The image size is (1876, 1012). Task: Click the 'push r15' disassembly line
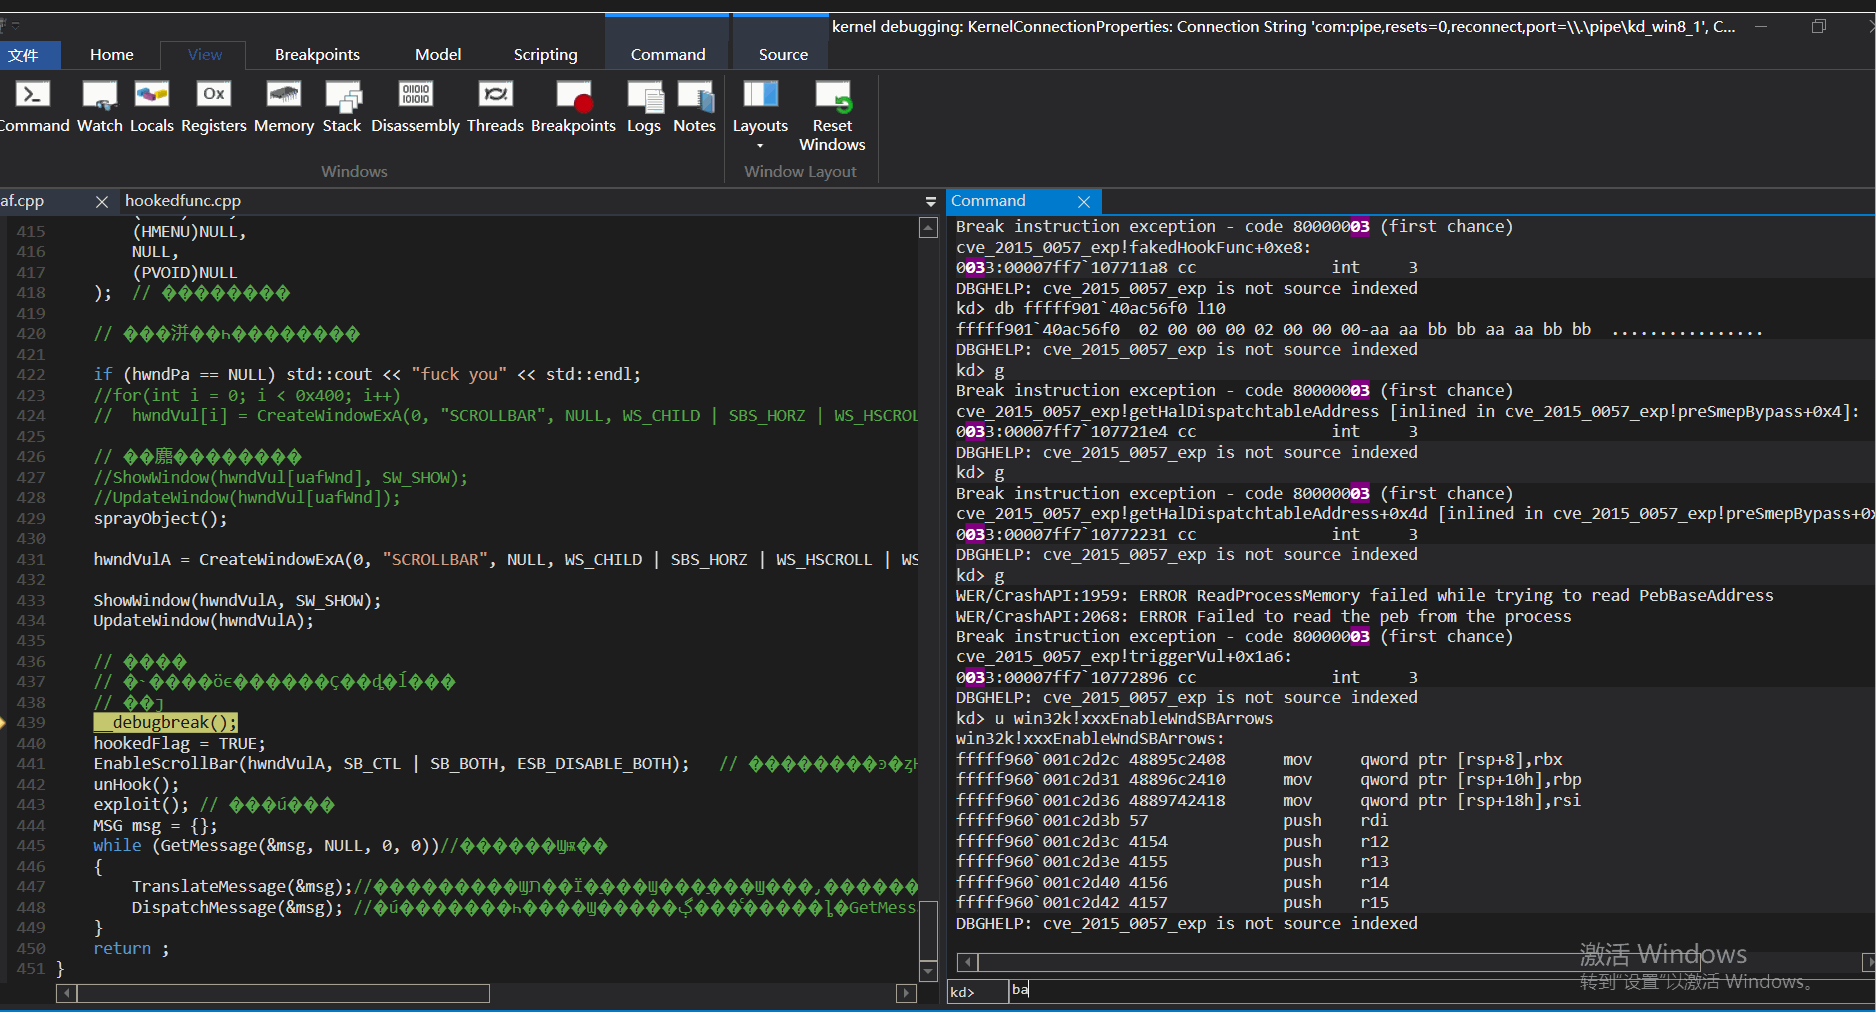pos(1171,902)
